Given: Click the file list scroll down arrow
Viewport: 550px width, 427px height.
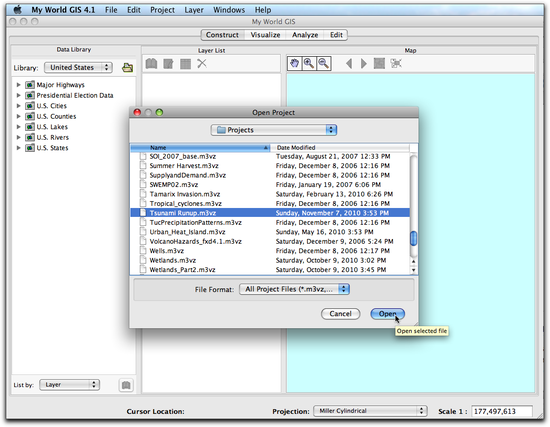Looking at the screenshot, I should (x=414, y=270).
